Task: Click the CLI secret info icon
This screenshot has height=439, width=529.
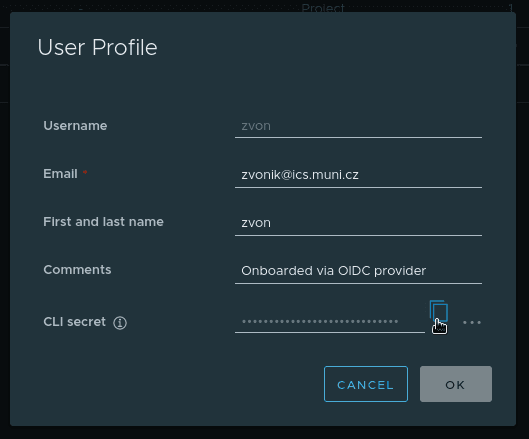Action: coord(120,323)
